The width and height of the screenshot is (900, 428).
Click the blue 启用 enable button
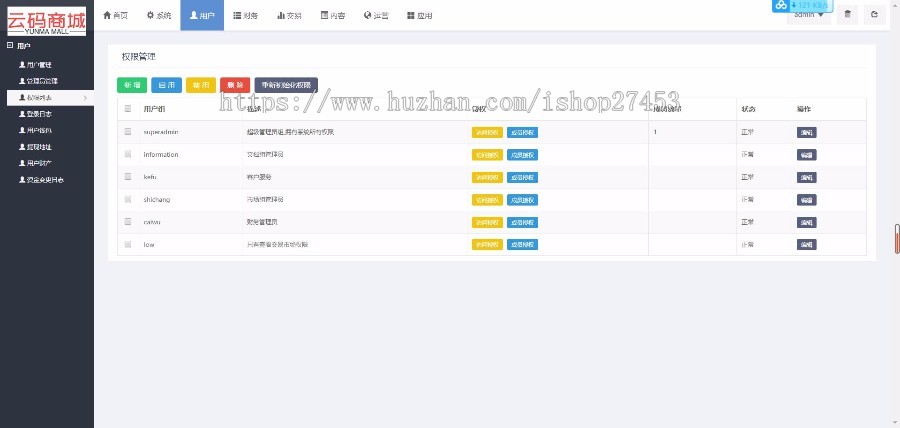[x=166, y=85]
